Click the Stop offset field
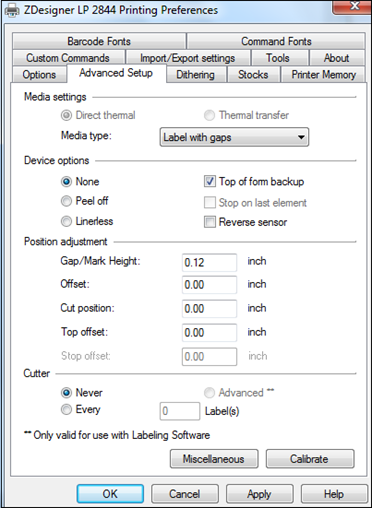 tap(209, 356)
